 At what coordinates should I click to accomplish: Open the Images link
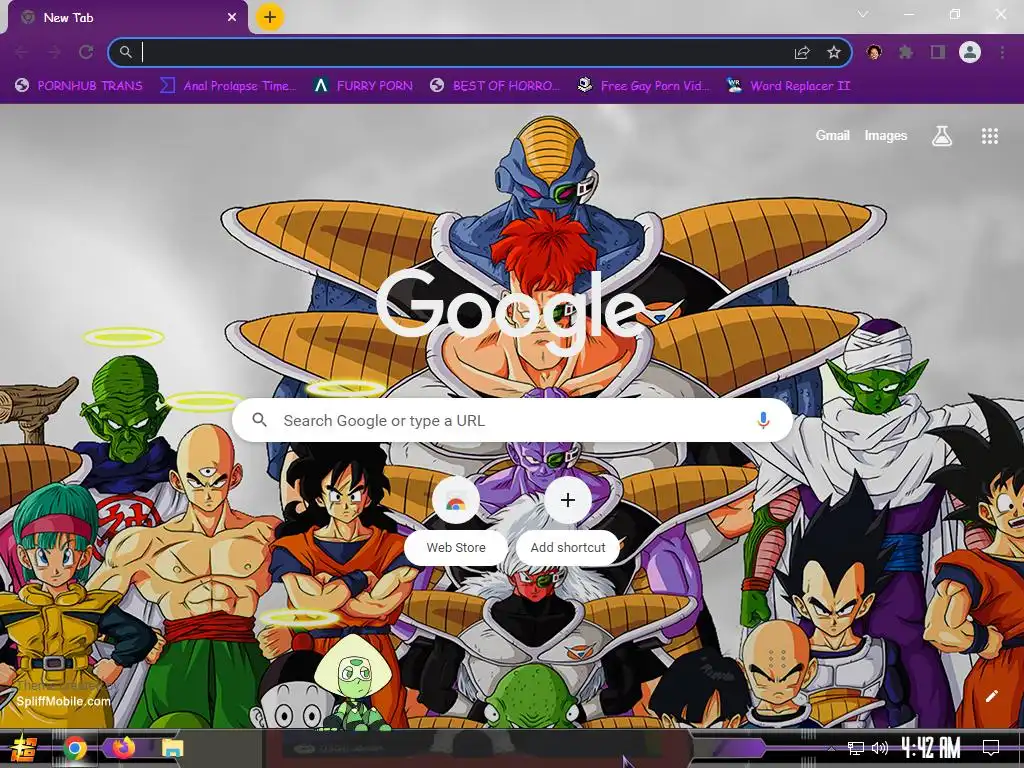tap(886, 135)
